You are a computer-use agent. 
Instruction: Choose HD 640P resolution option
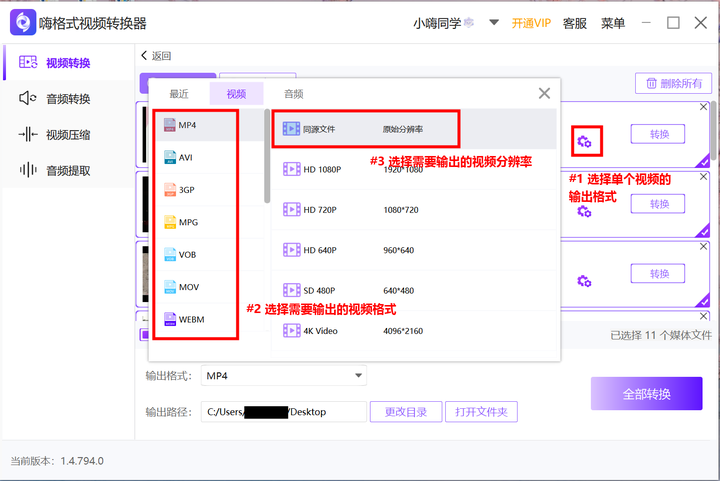point(413,250)
